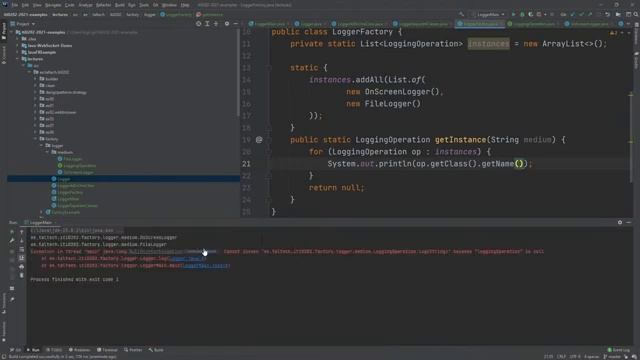Screen dimensions: 640x360
Task: Expand all icon in Project panel header
Action: (207, 24)
